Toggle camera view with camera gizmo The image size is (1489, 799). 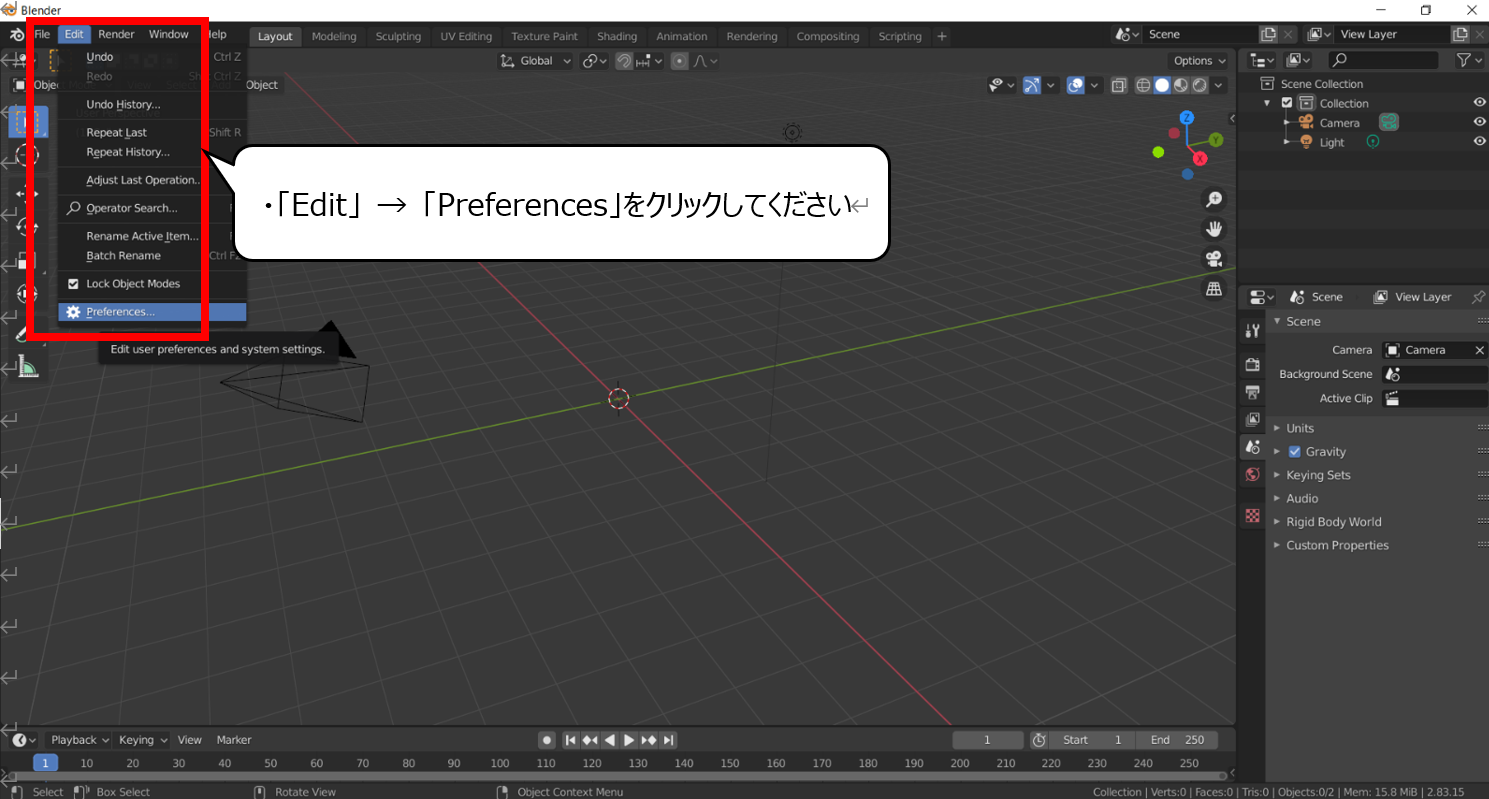tap(1214, 259)
